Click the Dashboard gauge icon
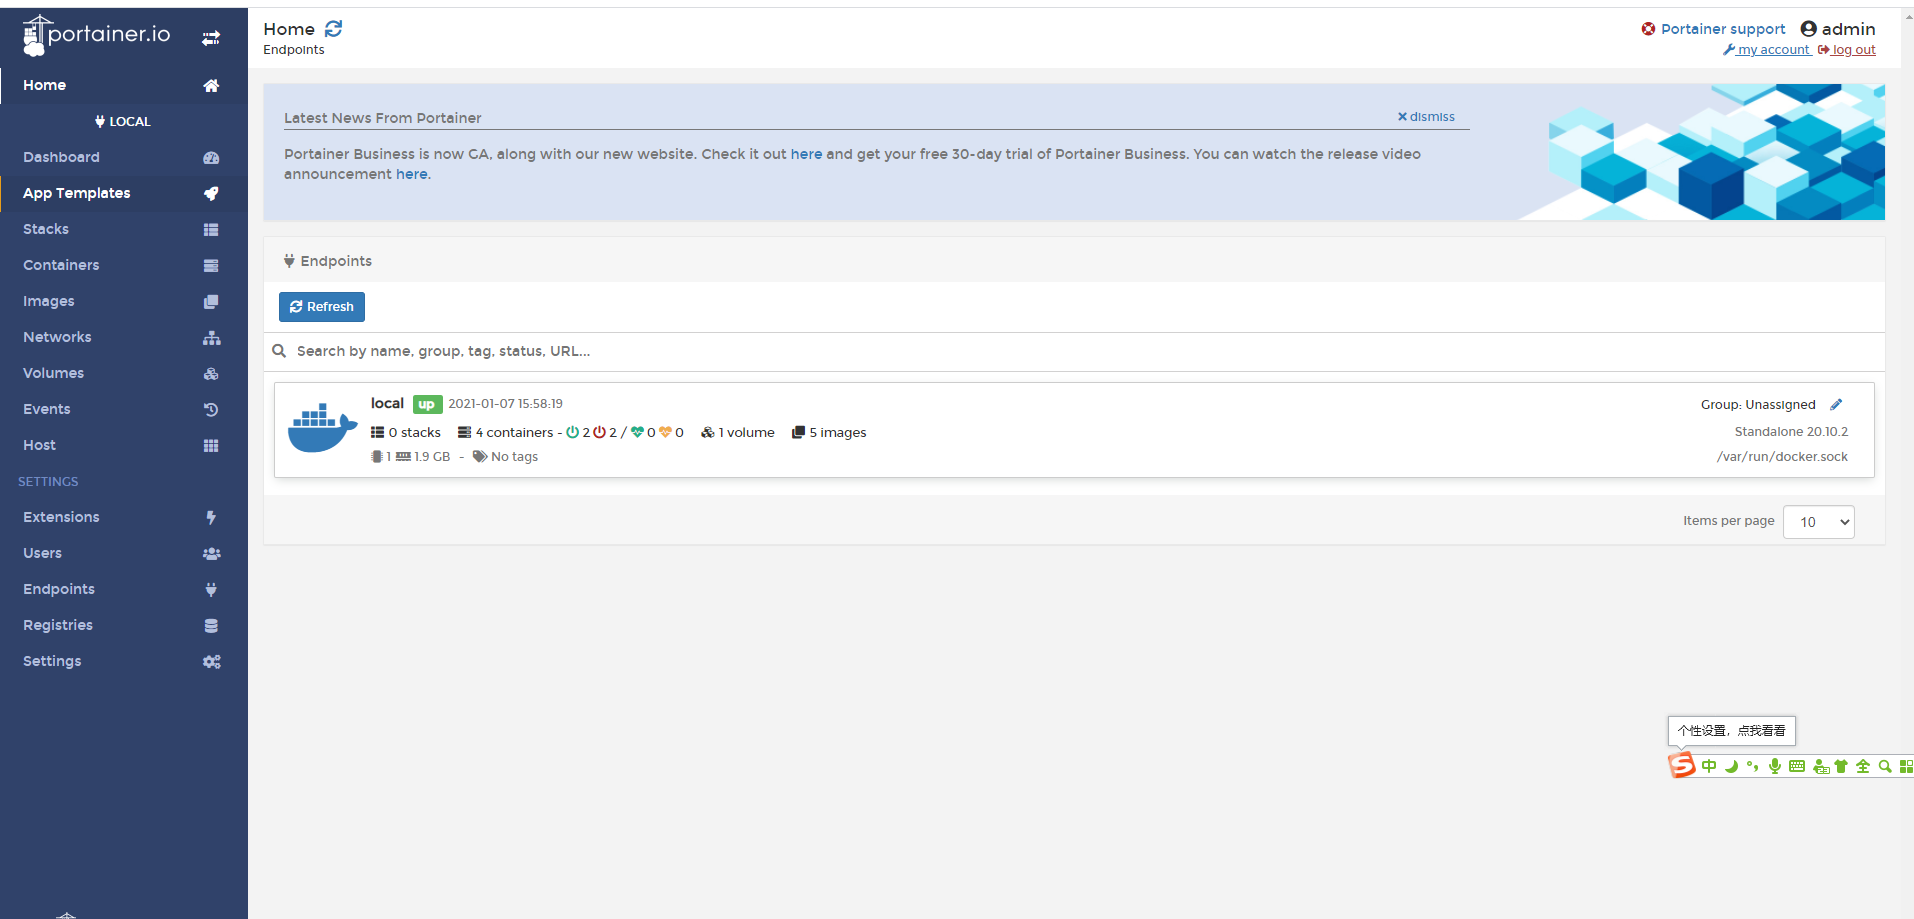This screenshot has height=919, width=1914. click(x=211, y=158)
